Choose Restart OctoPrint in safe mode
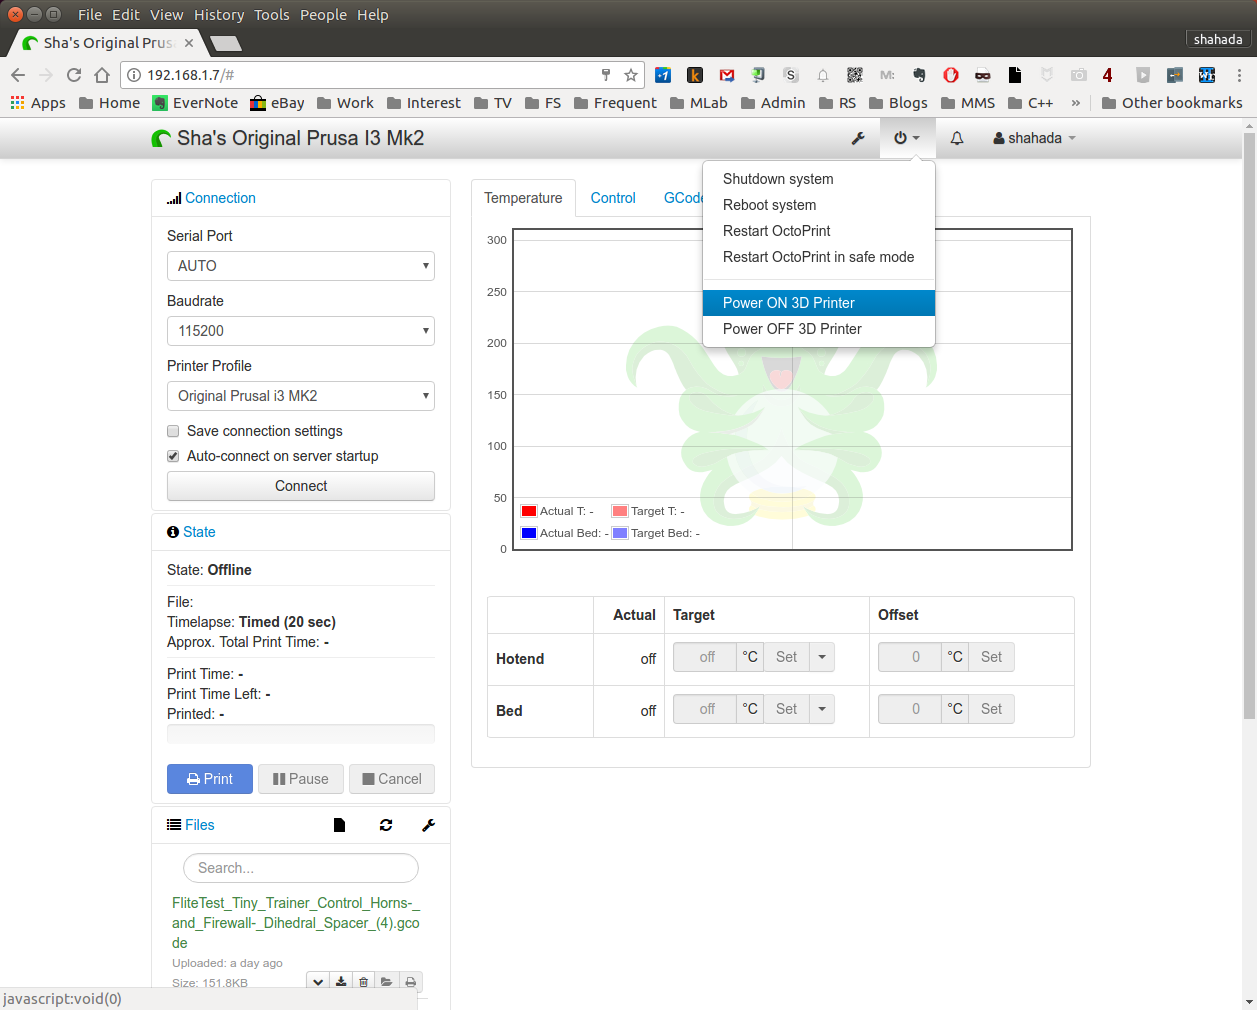The image size is (1257, 1010). coord(819,257)
